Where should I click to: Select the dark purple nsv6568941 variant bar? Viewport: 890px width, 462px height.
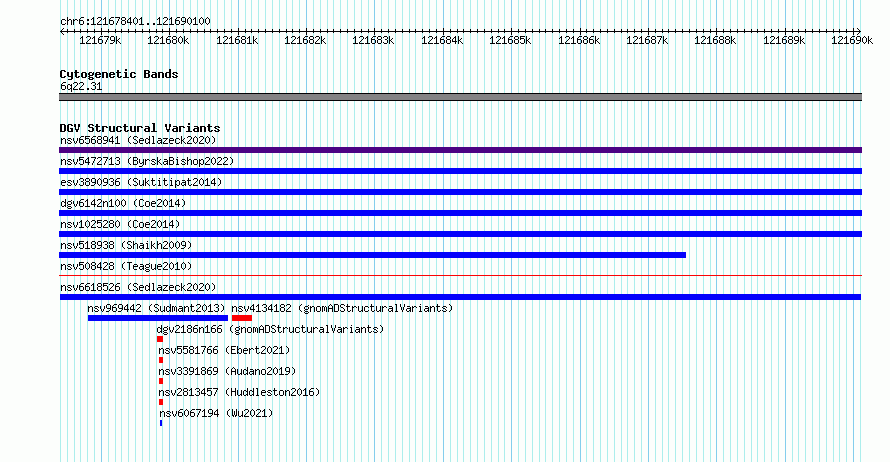pyautogui.click(x=460, y=150)
